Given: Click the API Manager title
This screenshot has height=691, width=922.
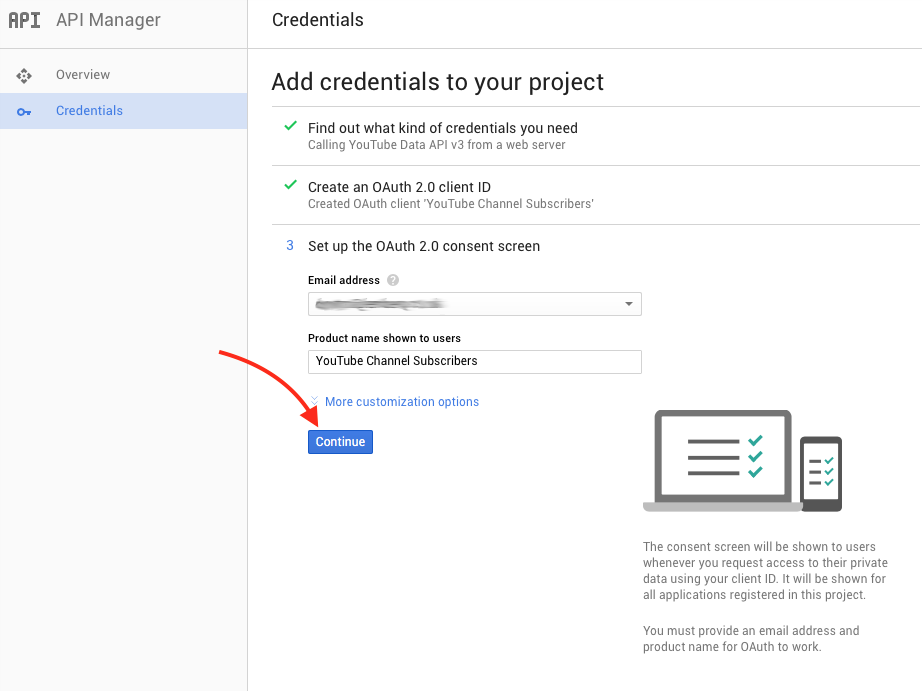Looking at the screenshot, I should (x=108, y=20).
